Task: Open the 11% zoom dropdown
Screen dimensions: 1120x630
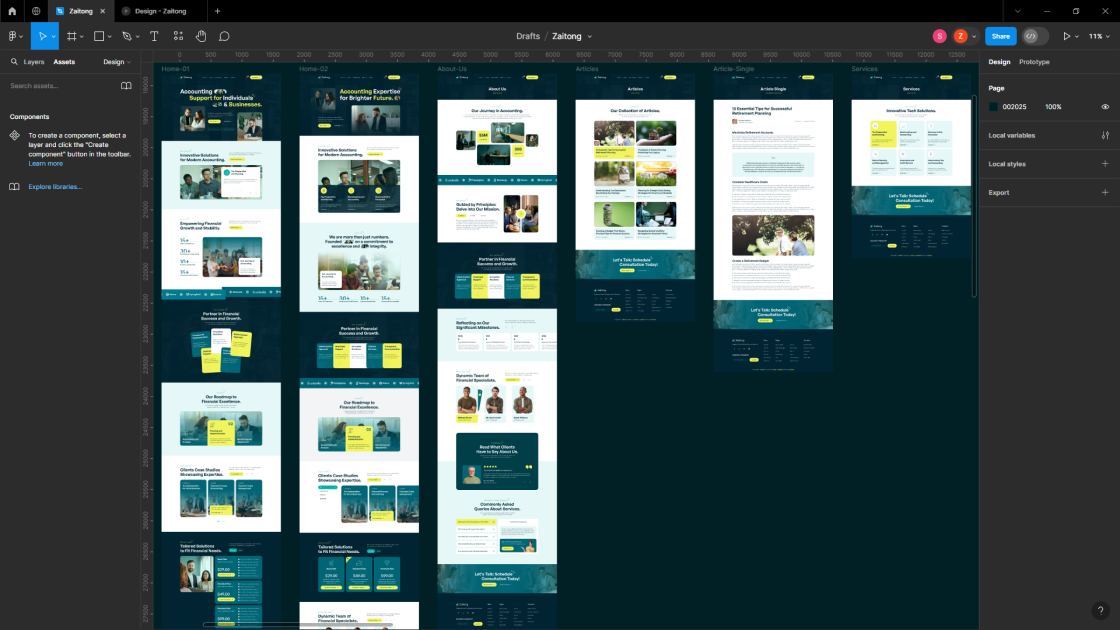Action: (x=1099, y=36)
